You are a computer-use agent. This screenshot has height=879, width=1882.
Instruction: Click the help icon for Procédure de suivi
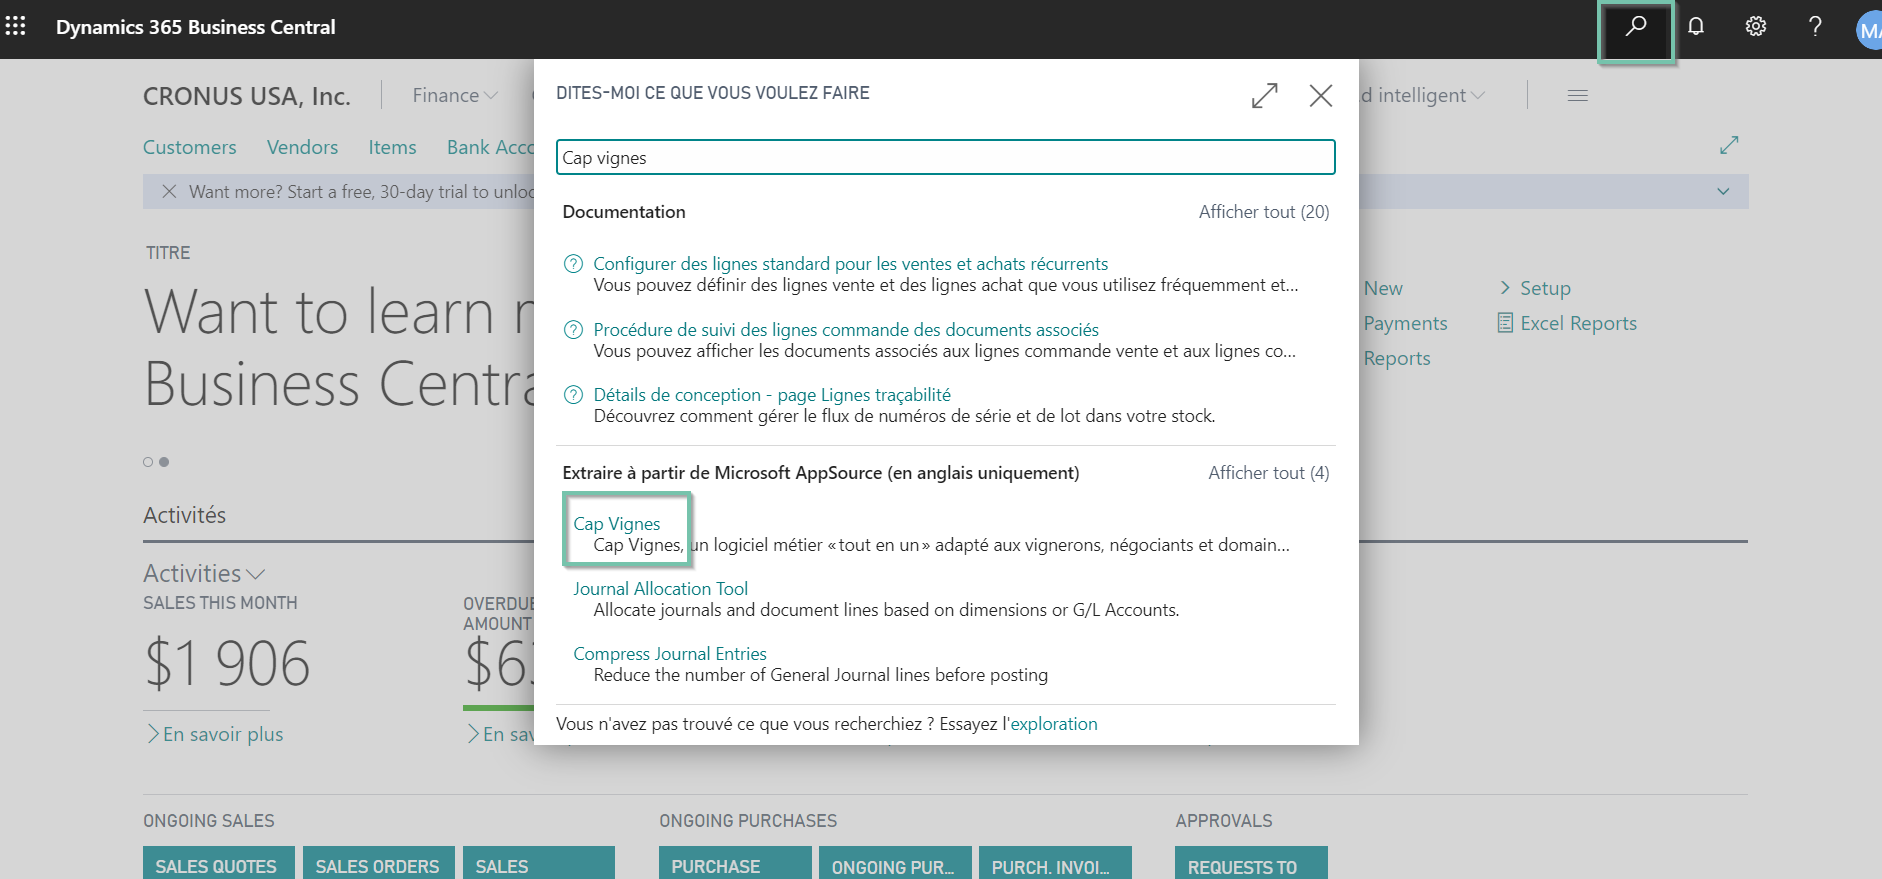(573, 330)
